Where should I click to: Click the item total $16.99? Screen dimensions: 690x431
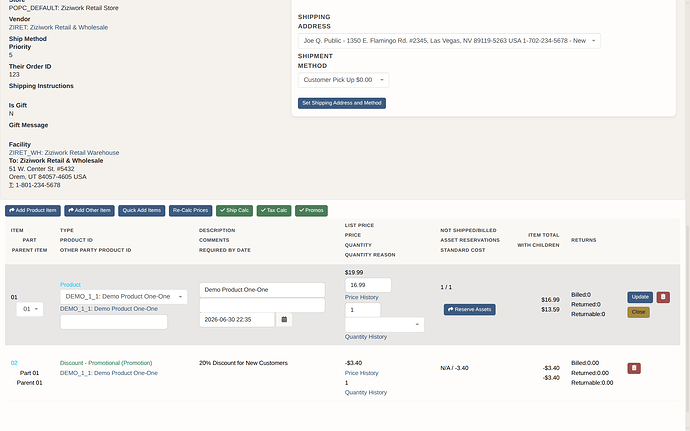pos(551,300)
